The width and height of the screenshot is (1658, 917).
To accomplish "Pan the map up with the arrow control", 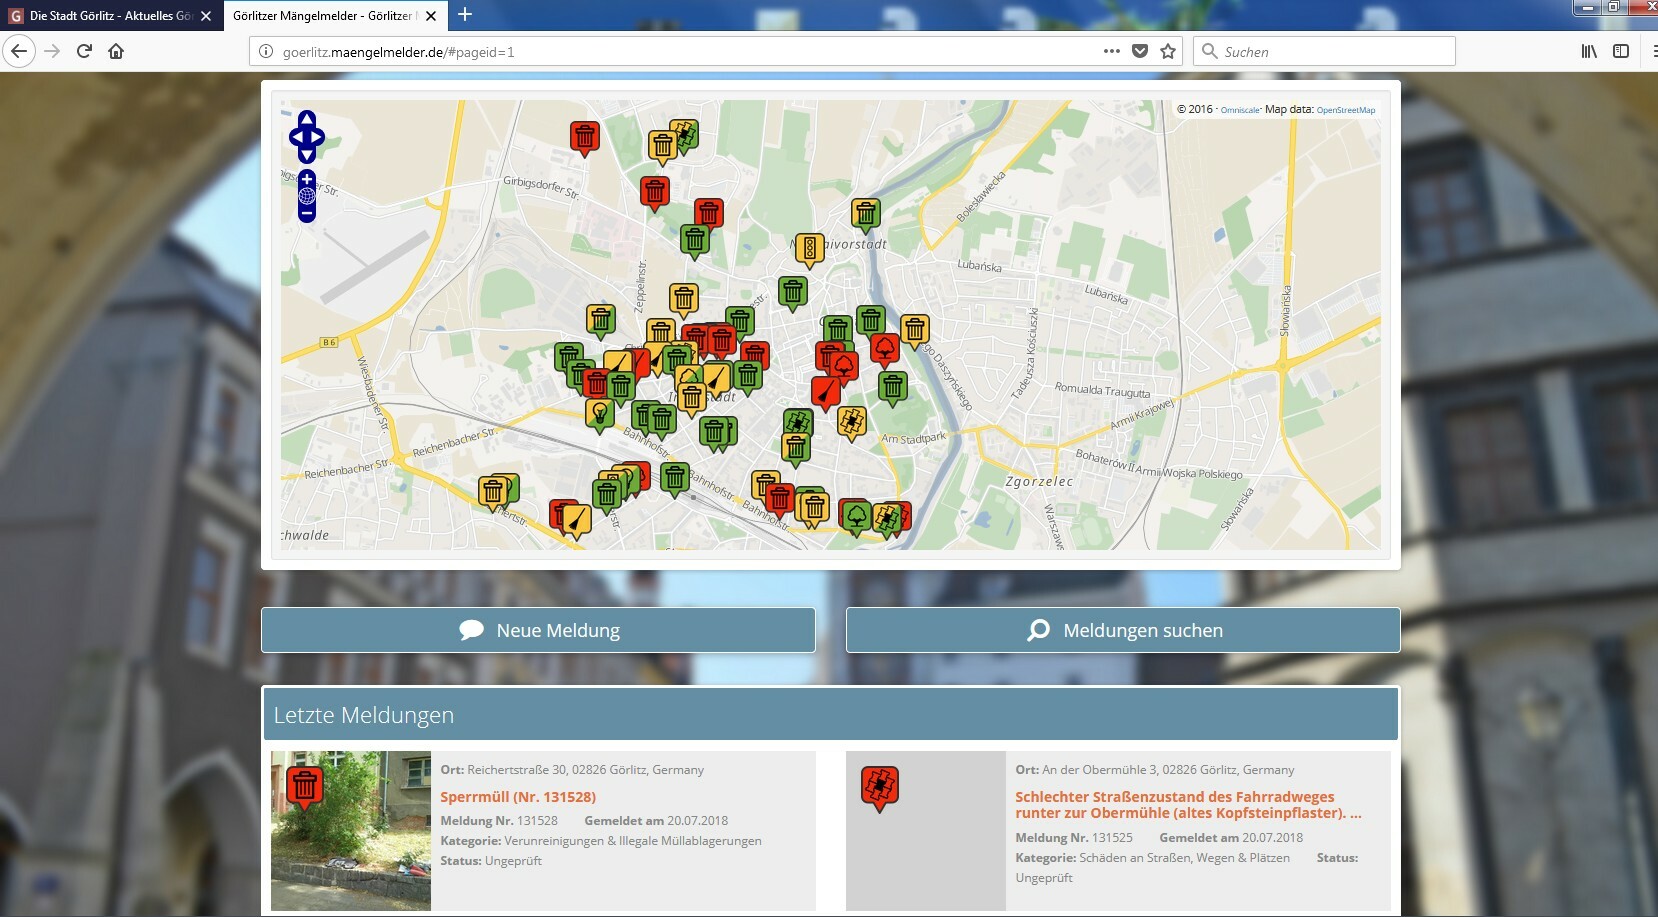I will point(307,119).
